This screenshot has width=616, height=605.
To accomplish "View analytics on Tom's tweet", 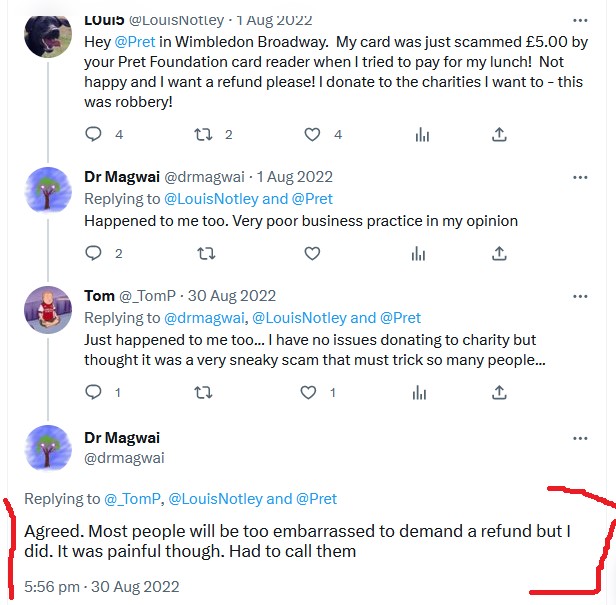I will 421,393.
